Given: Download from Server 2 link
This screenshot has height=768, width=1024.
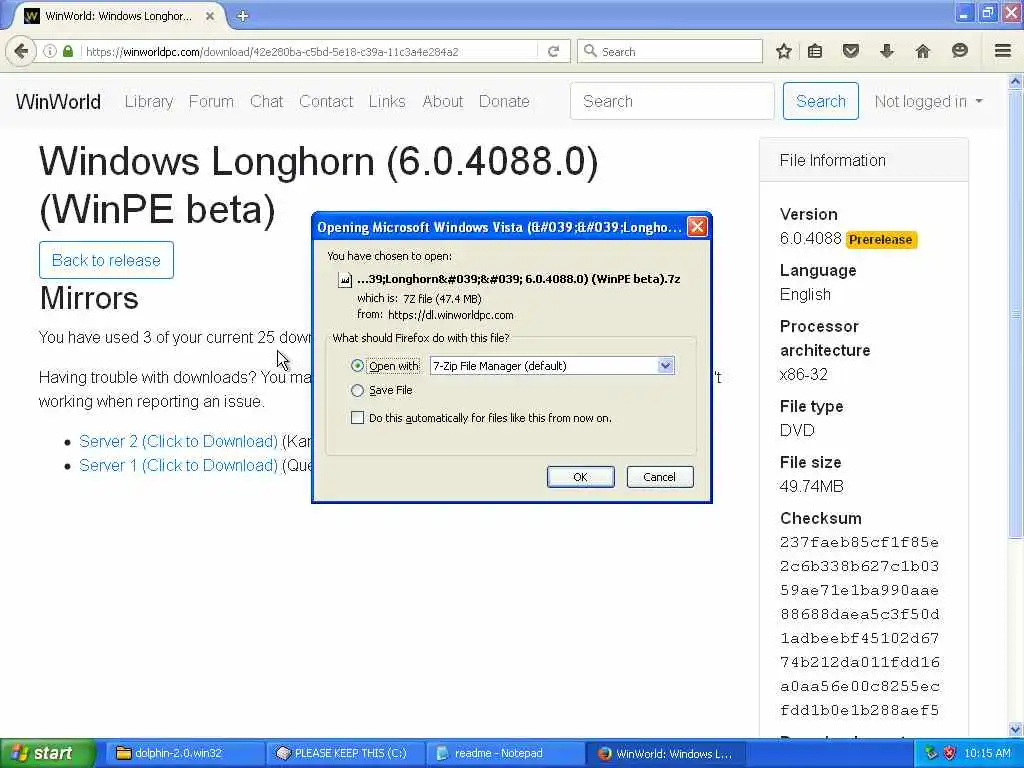Looking at the screenshot, I should (178, 441).
